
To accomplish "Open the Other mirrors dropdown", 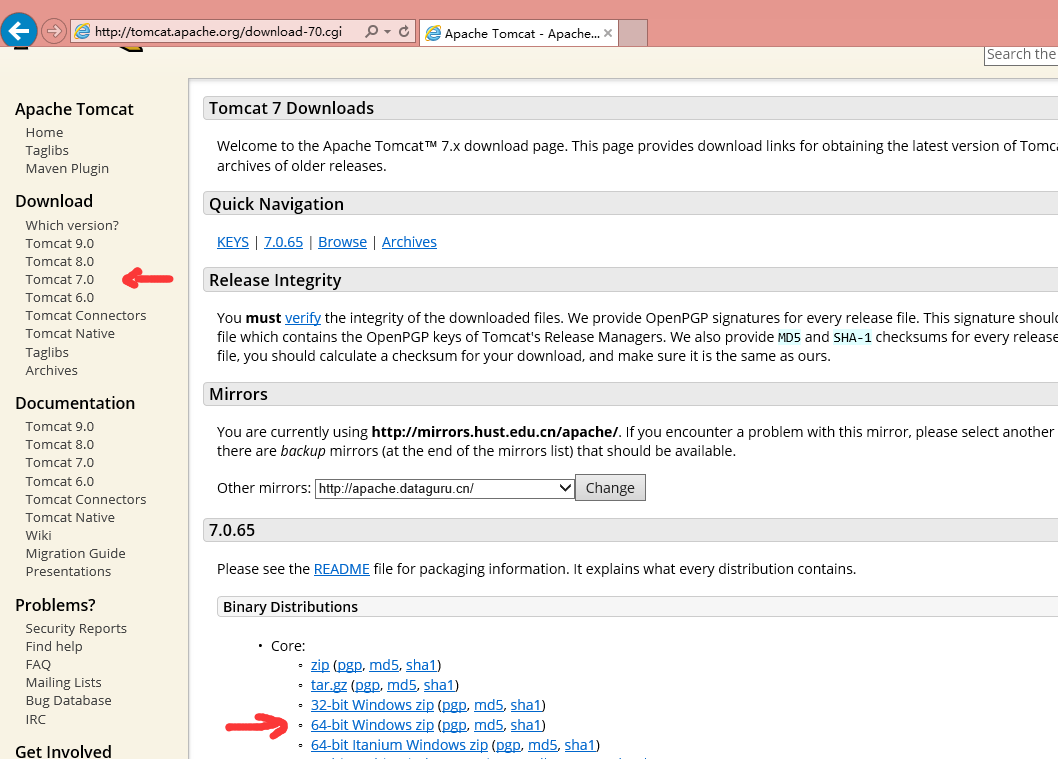I will (445, 489).
